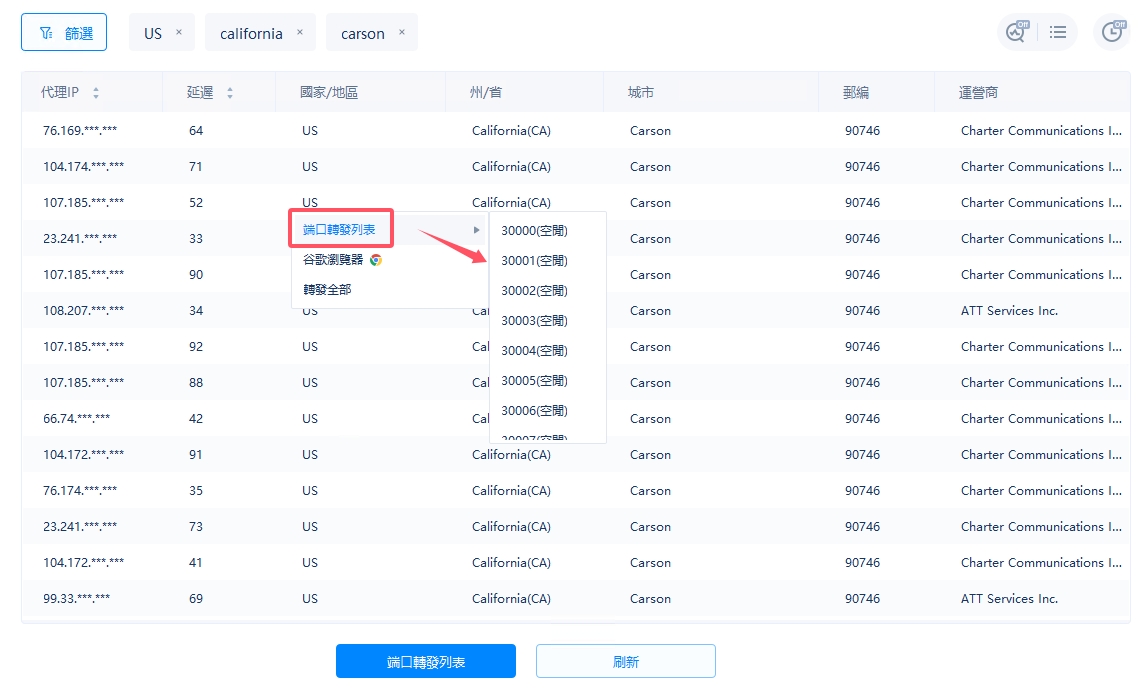The image size is (1147, 692).
Task: Select 端口轉發列表 in context menu
Action: point(340,230)
